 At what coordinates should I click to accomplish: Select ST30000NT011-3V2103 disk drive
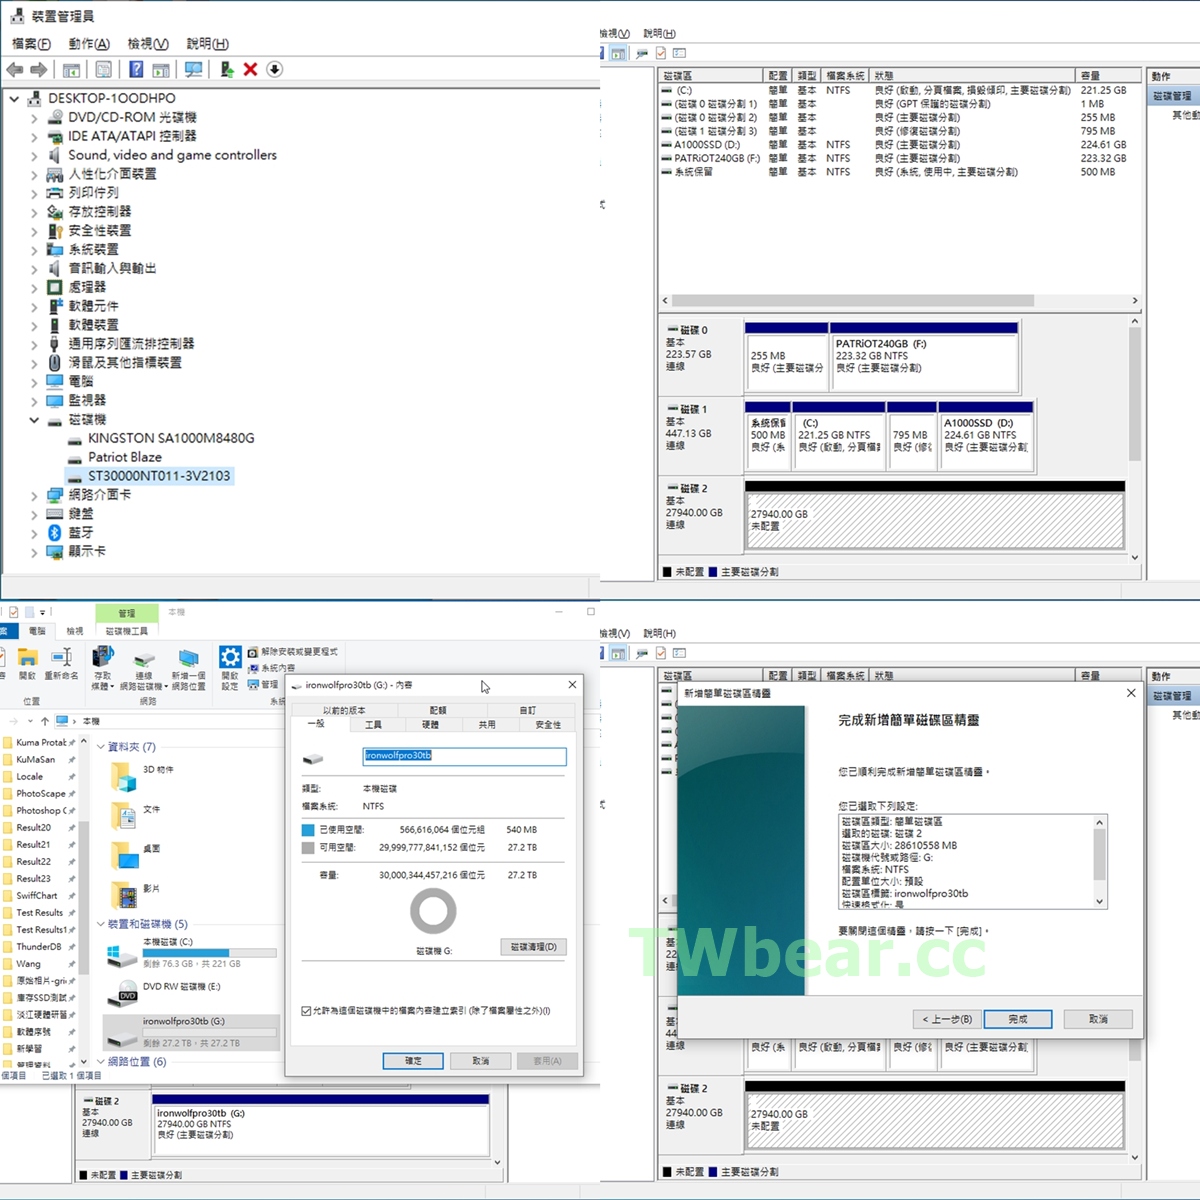tap(158, 476)
